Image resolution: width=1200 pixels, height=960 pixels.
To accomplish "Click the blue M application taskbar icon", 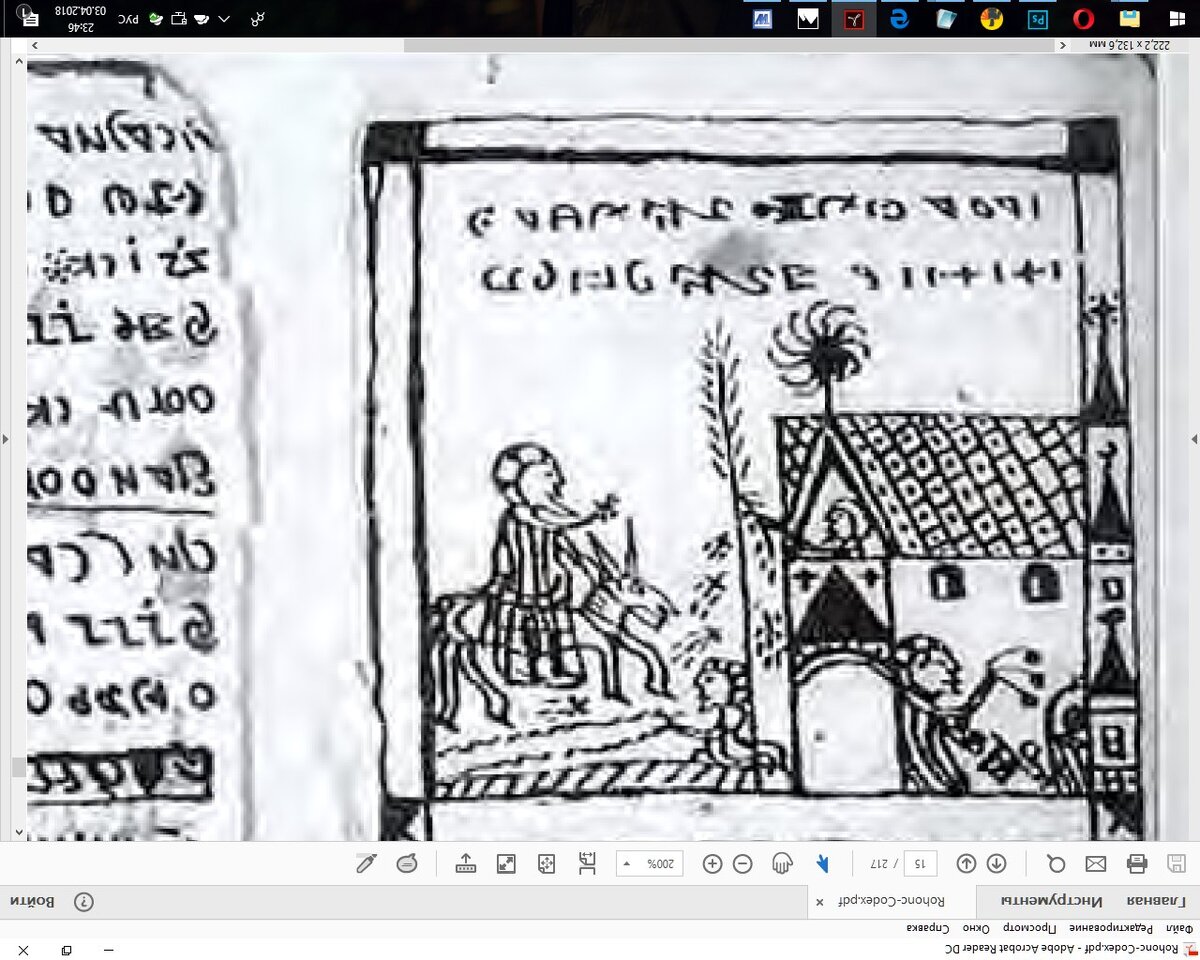I will [x=762, y=18].
